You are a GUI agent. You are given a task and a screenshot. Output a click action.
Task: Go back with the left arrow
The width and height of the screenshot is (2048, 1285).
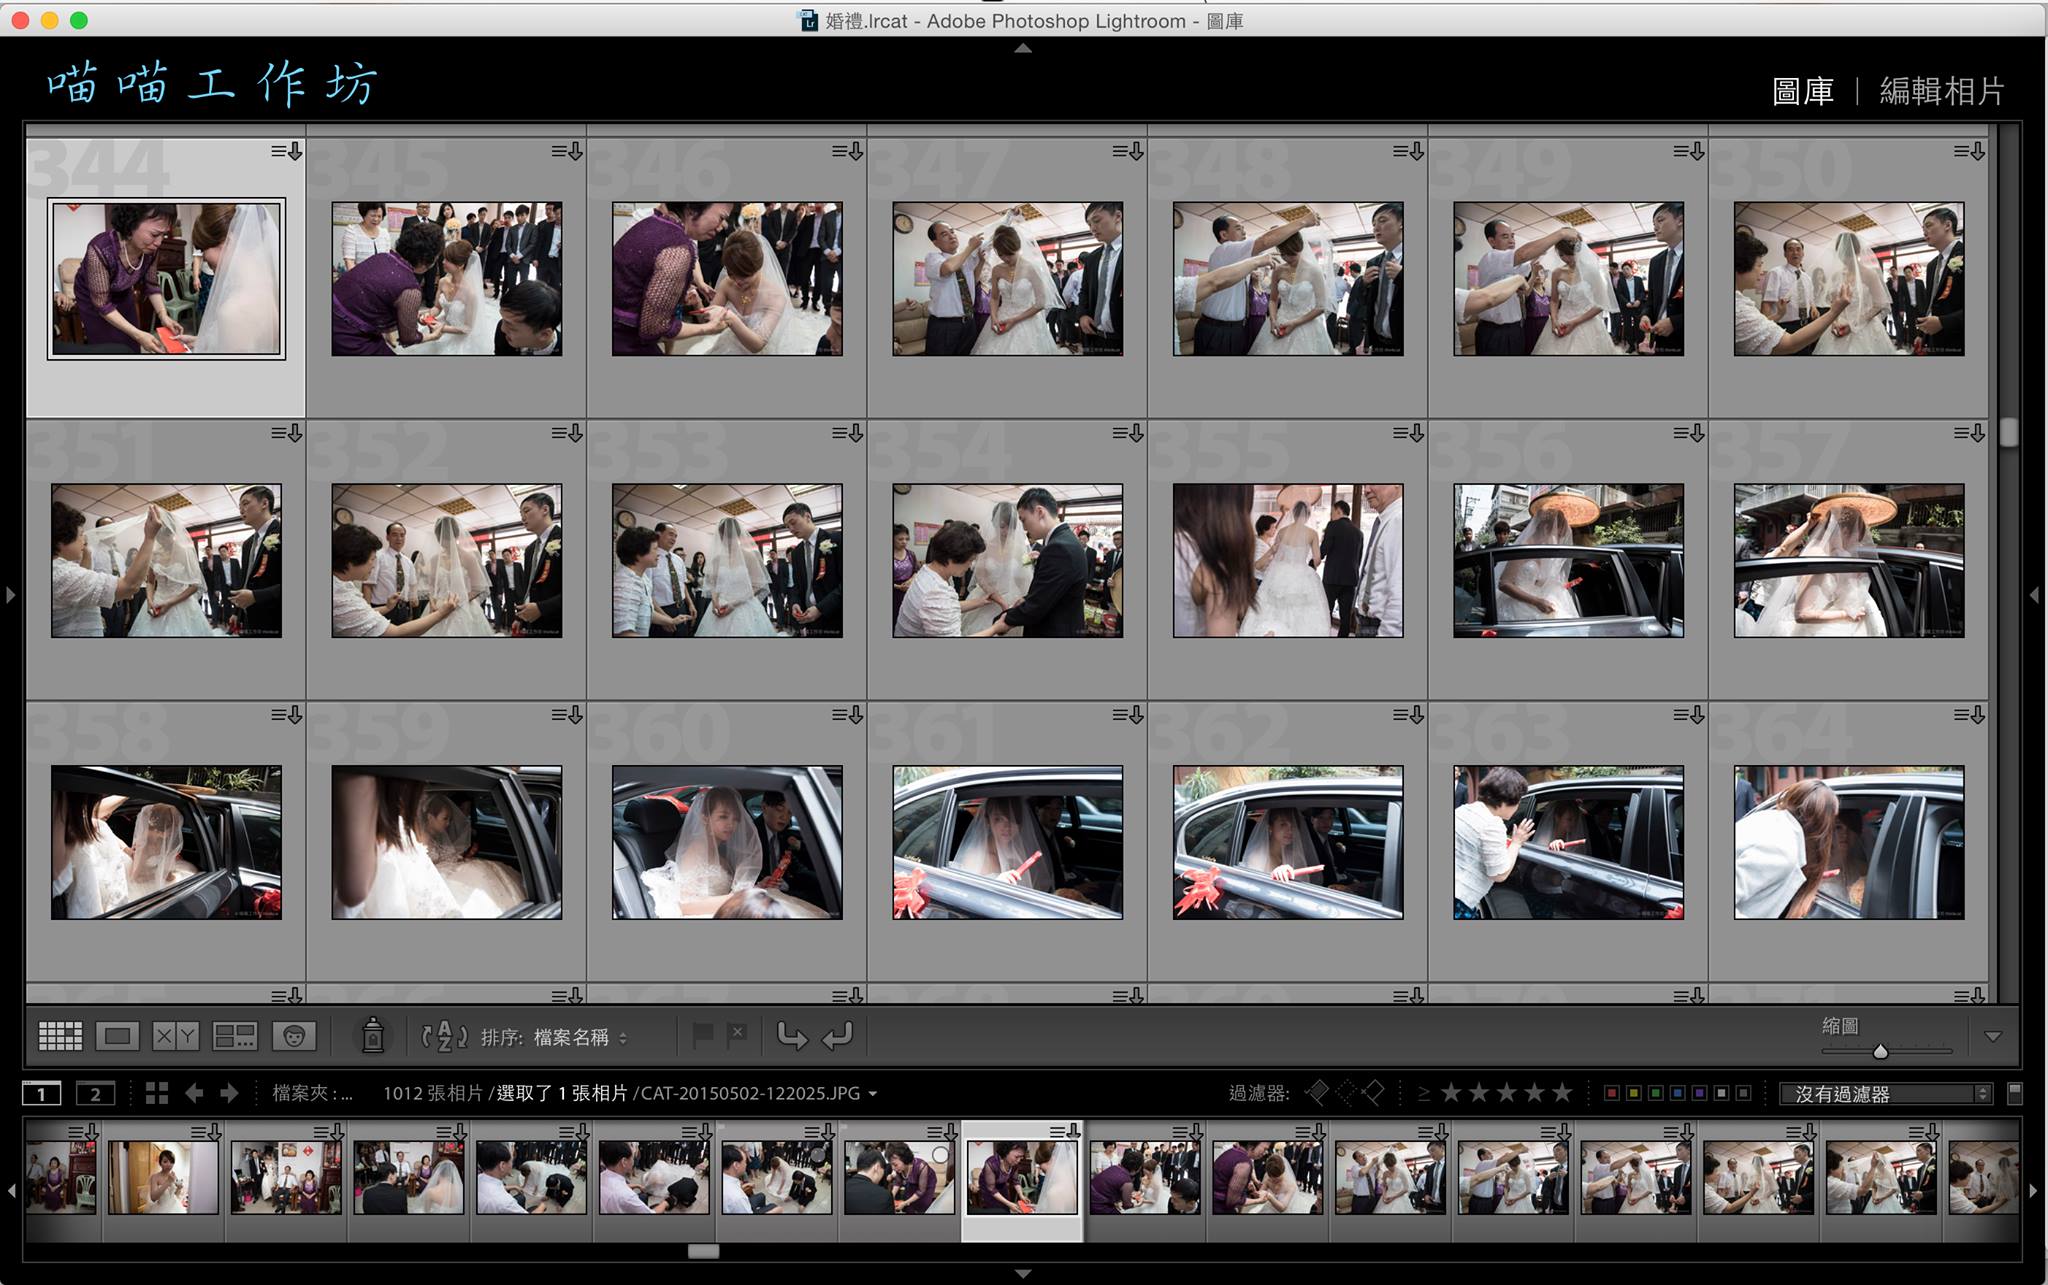[194, 1093]
